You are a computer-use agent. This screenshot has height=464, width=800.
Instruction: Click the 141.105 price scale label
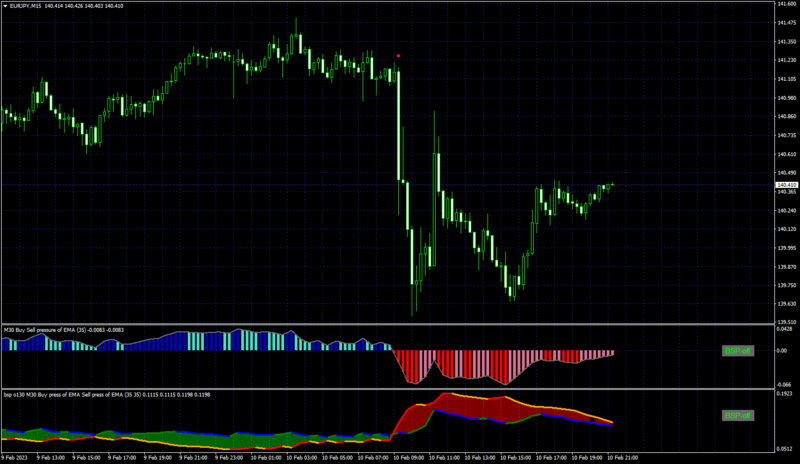pos(786,79)
